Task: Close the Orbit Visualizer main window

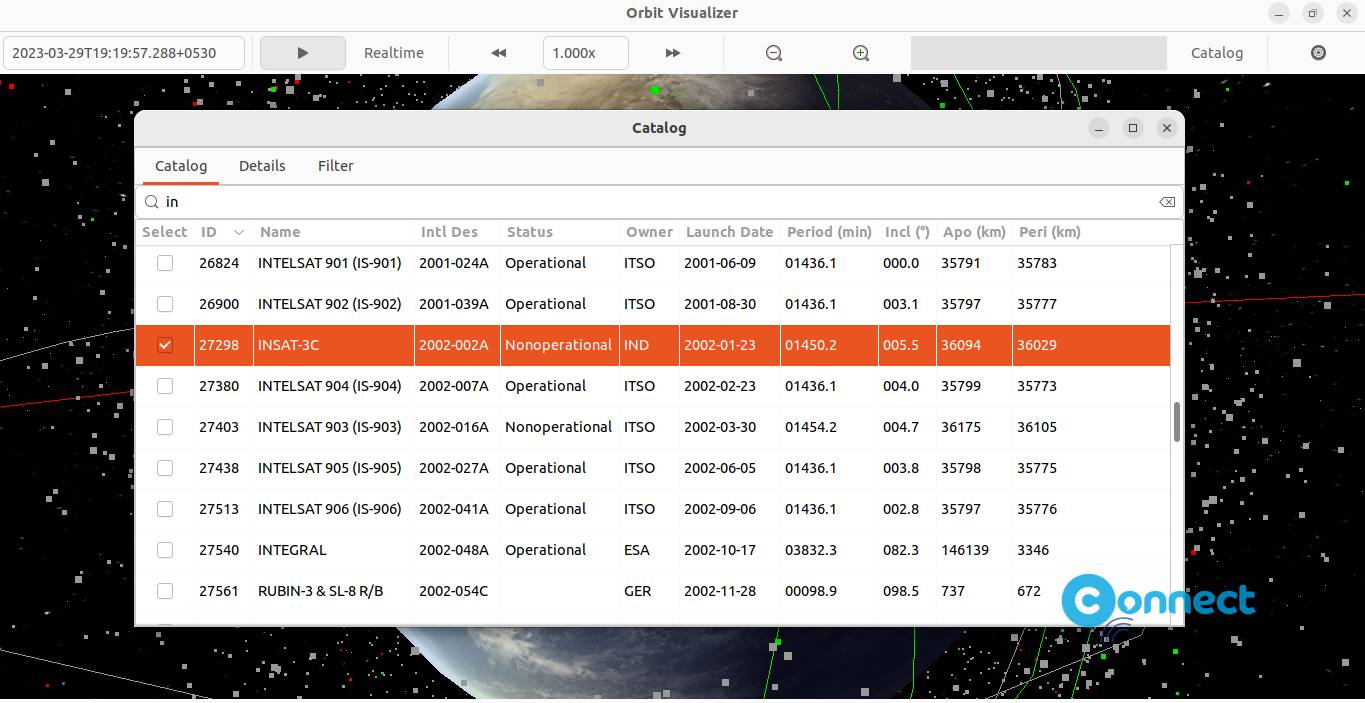Action: pyautogui.click(x=1346, y=13)
